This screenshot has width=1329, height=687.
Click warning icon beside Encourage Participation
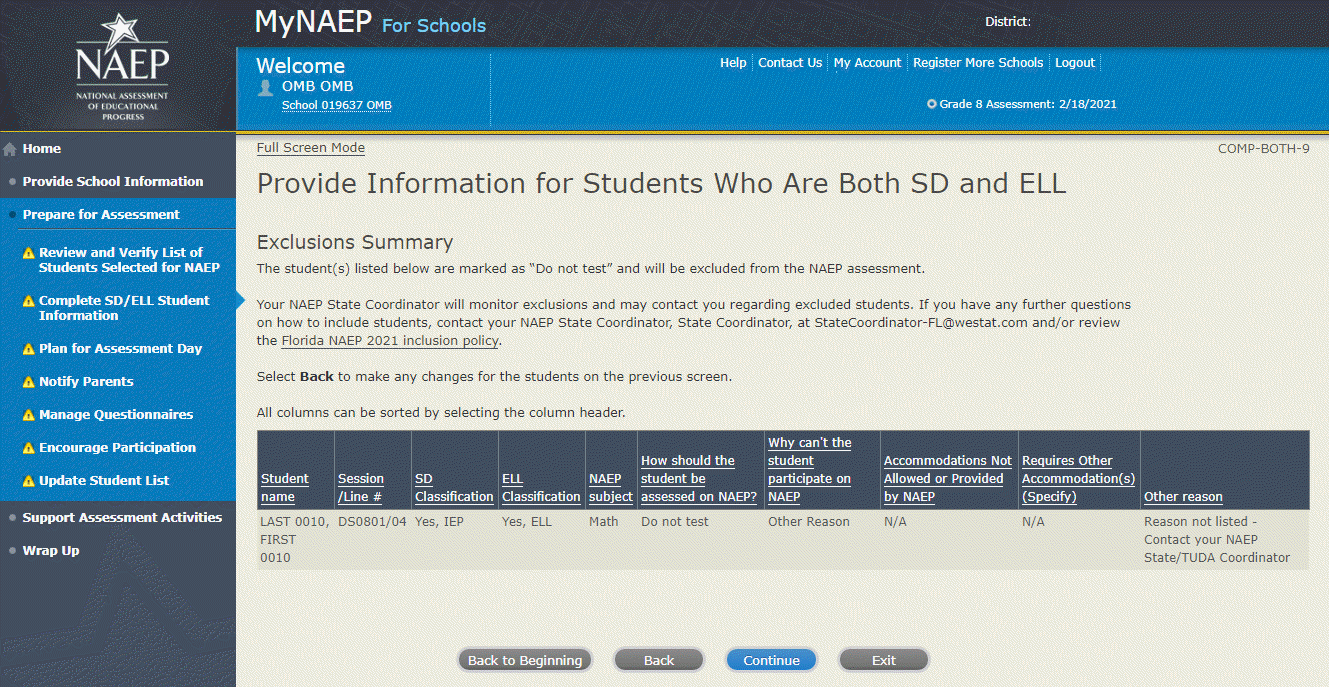tap(29, 448)
